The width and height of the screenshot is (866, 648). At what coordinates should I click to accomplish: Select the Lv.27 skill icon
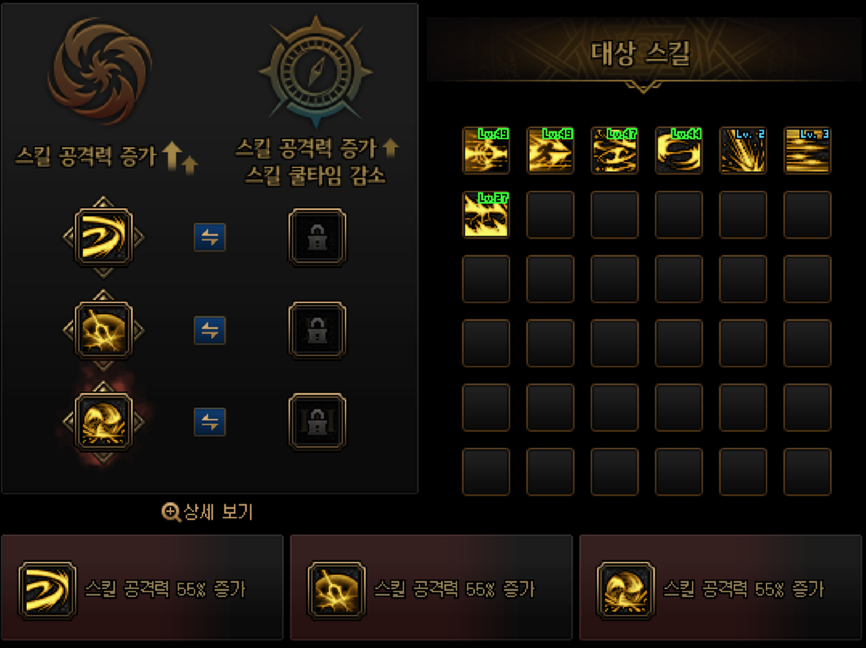coord(485,214)
